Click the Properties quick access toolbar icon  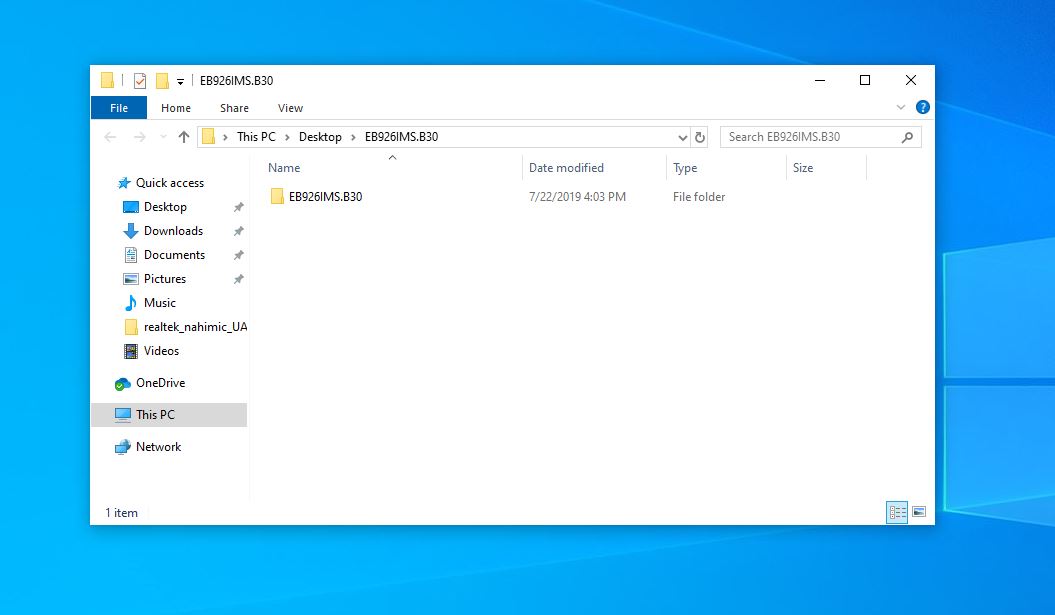point(140,81)
